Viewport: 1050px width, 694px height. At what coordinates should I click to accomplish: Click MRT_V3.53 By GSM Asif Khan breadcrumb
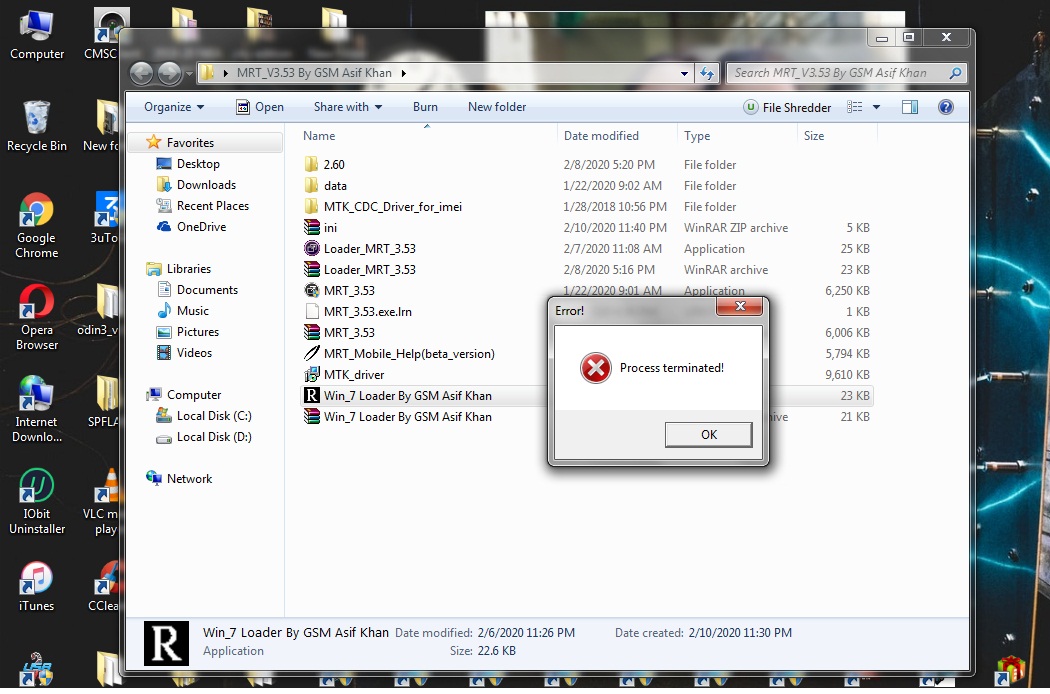coord(314,73)
